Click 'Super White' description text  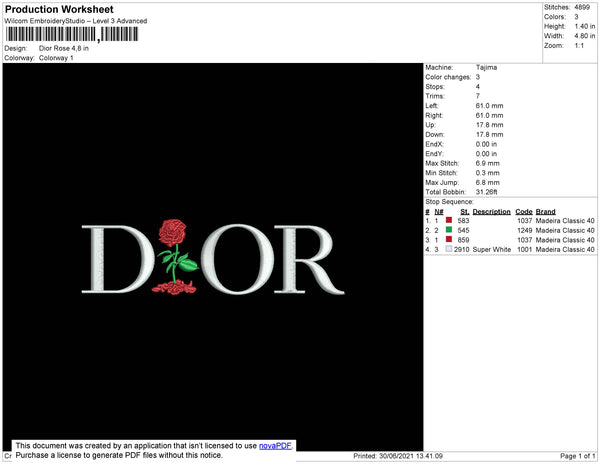(492, 249)
